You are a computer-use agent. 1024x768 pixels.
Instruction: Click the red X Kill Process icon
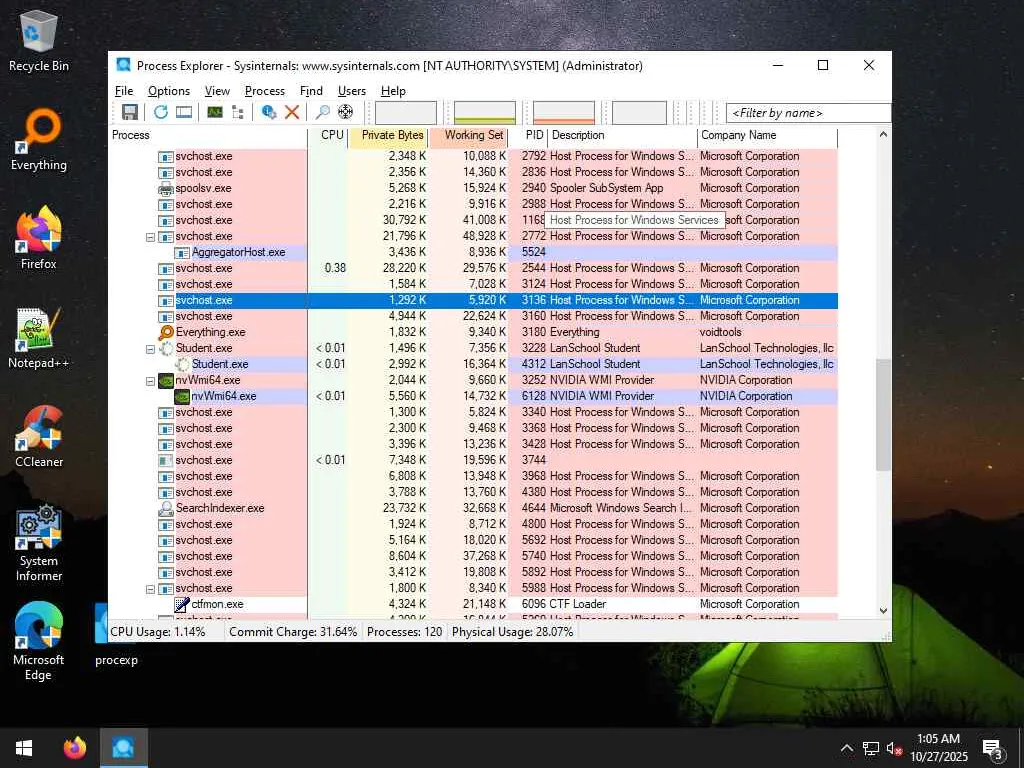tap(292, 112)
